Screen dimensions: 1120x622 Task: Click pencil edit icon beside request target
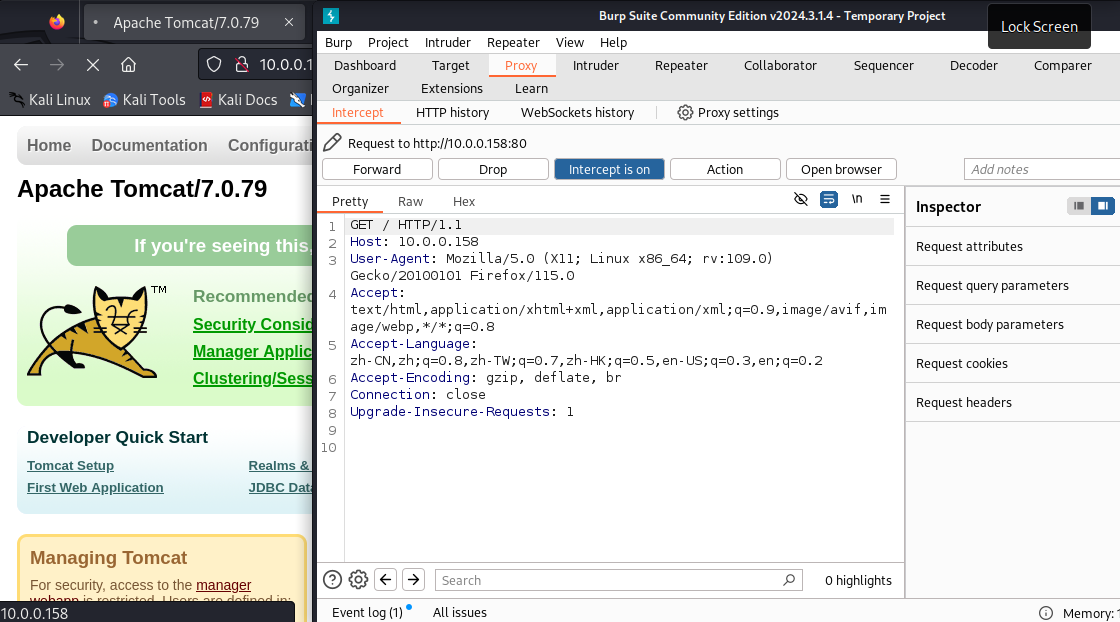[332, 143]
